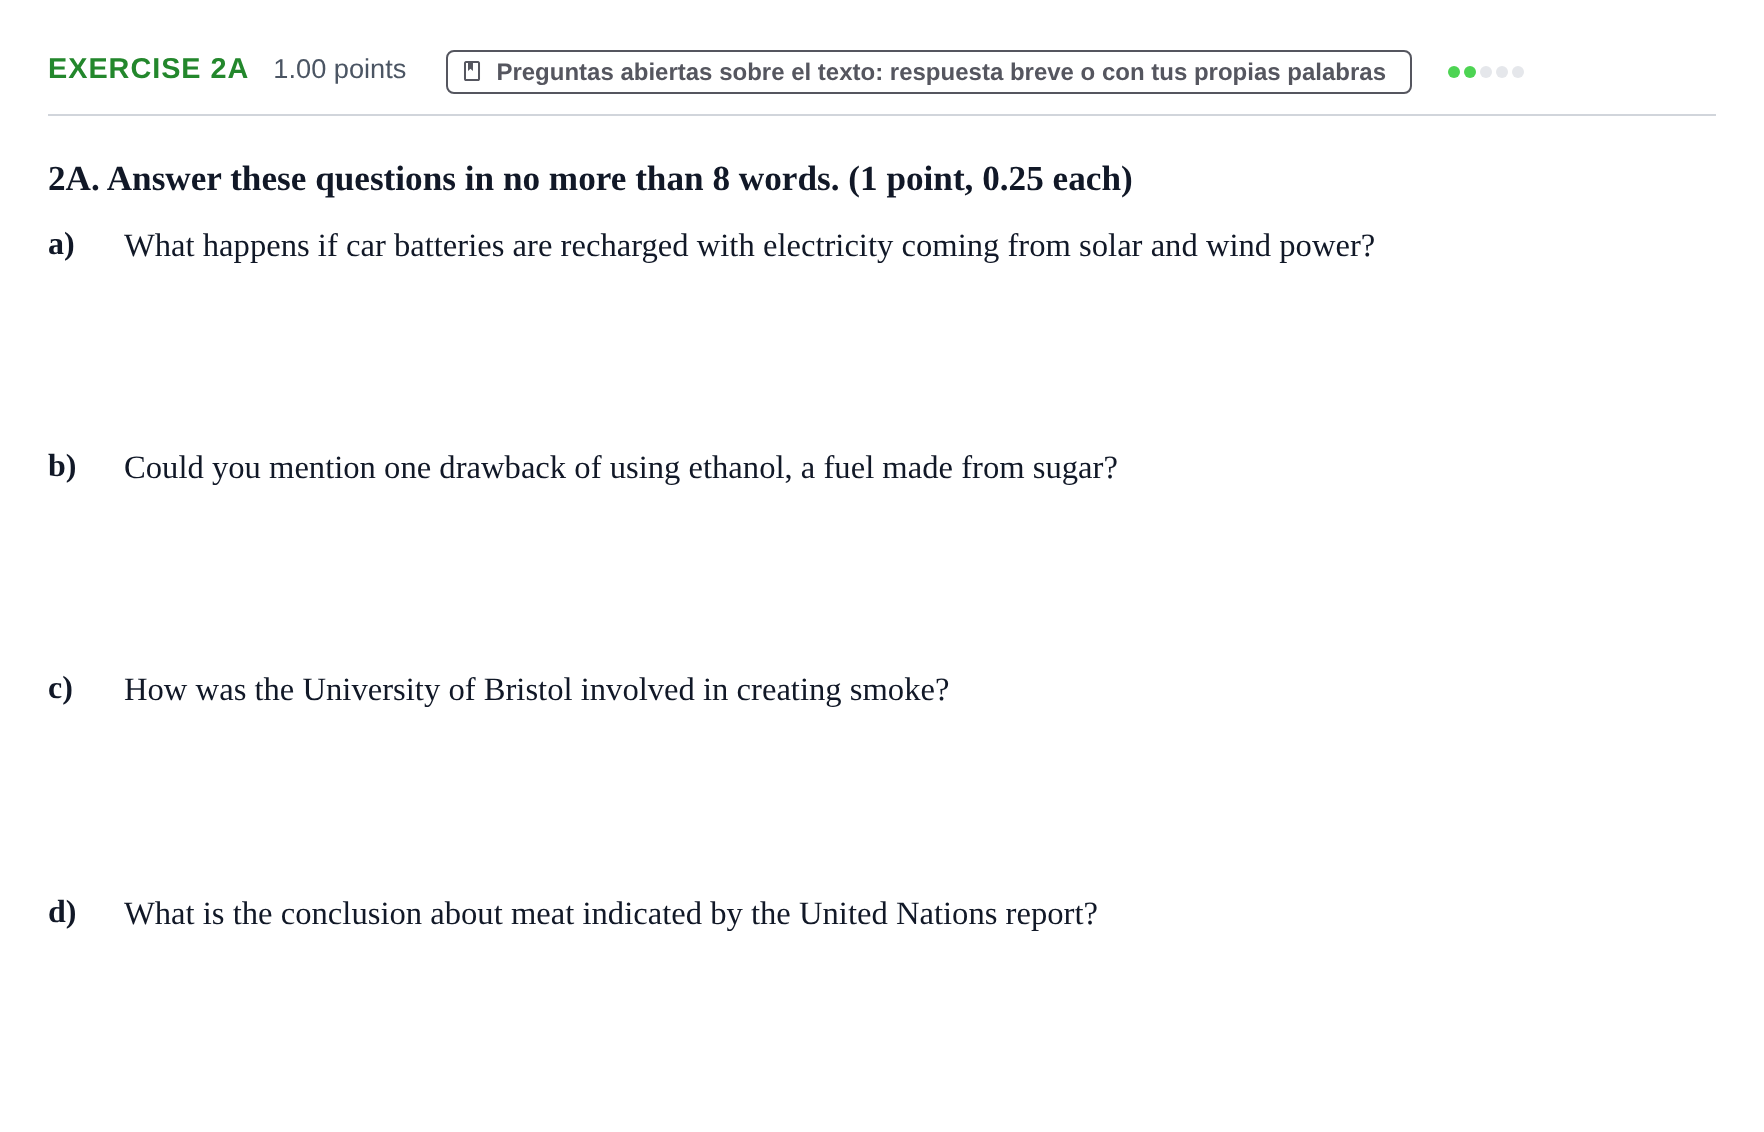Select question d) about United Nations report

click(610, 914)
